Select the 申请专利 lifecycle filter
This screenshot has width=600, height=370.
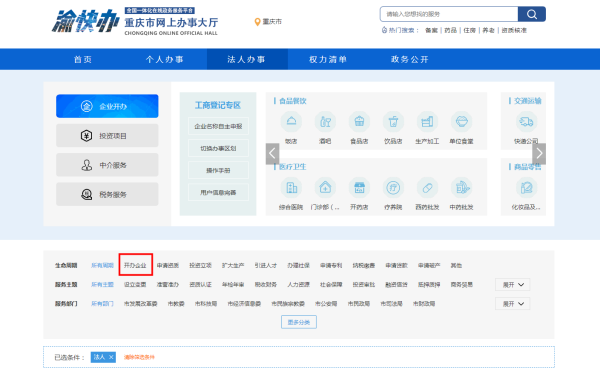331,265
